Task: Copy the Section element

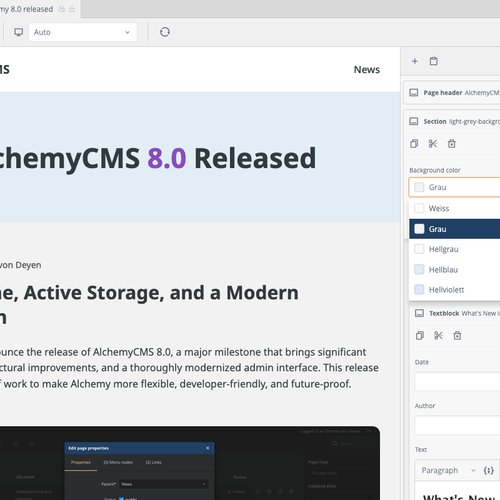Action: point(414,144)
